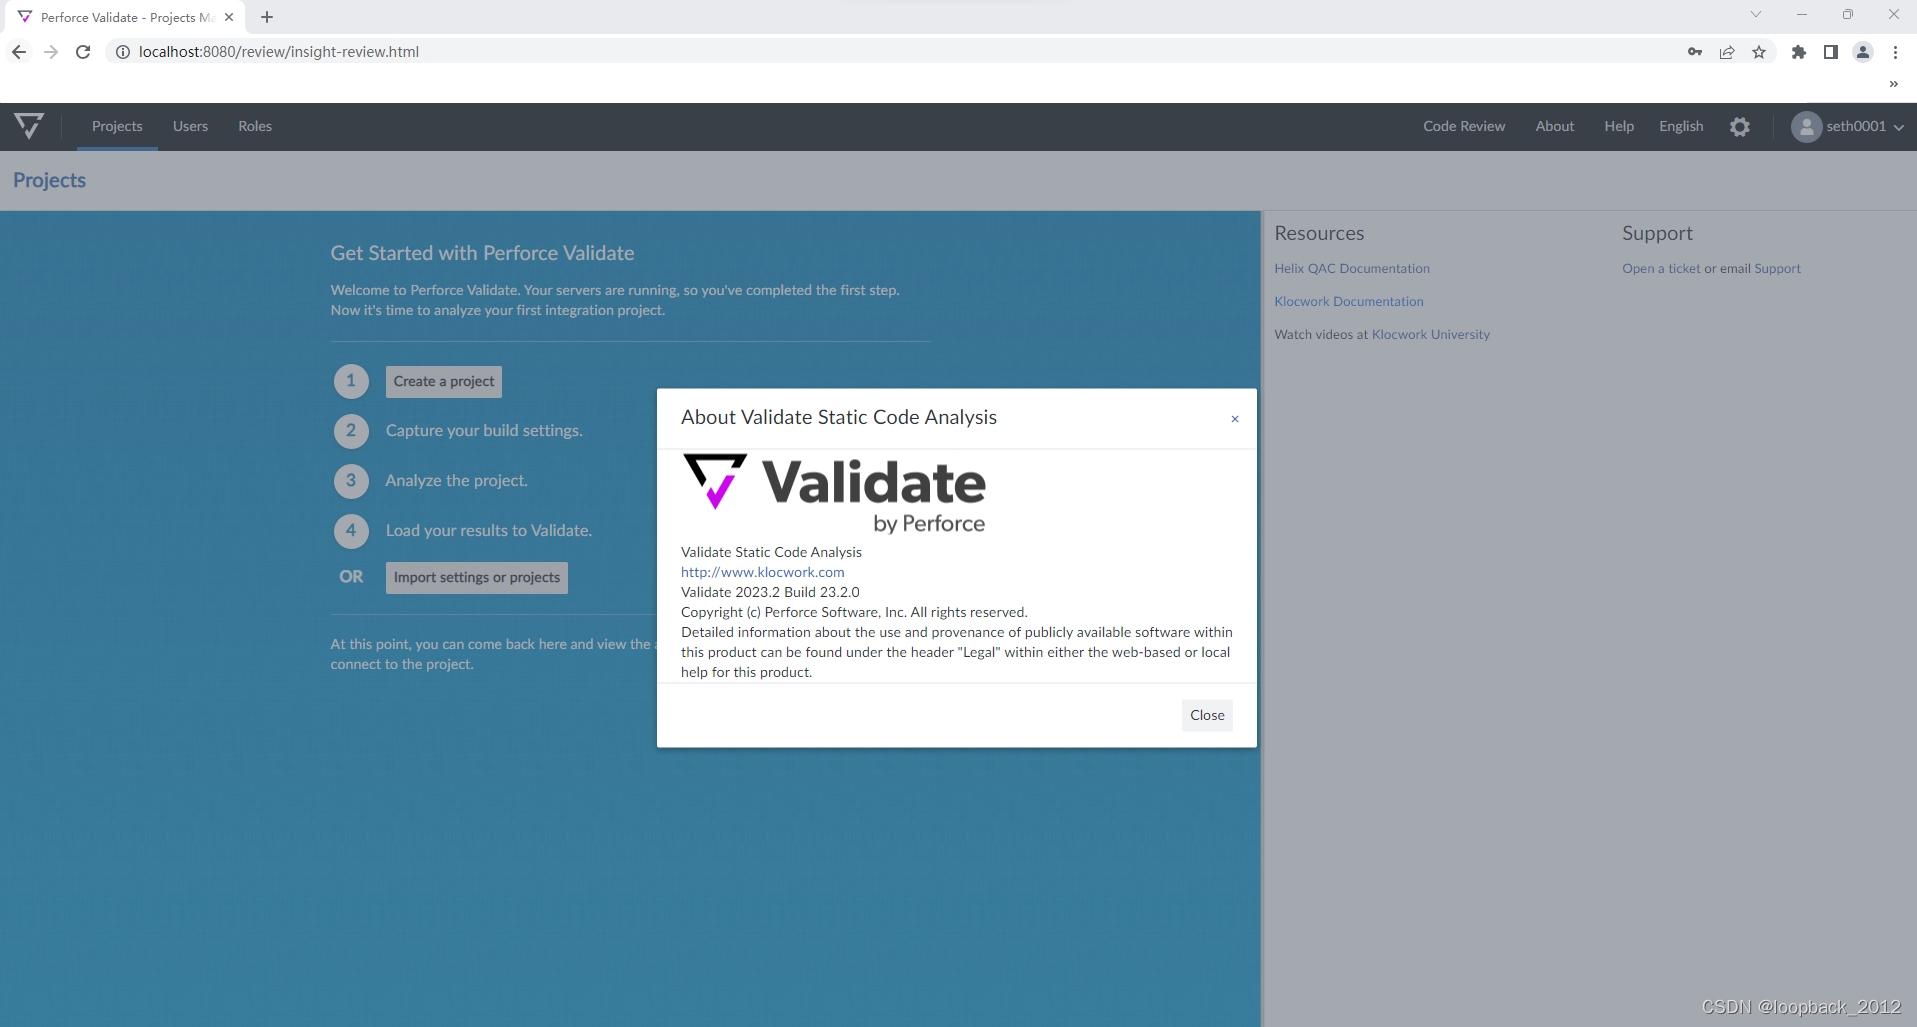Open the password key icon in the address bar
The height and width of the screenshot is (1027, 1917).
coord(1695,52)
